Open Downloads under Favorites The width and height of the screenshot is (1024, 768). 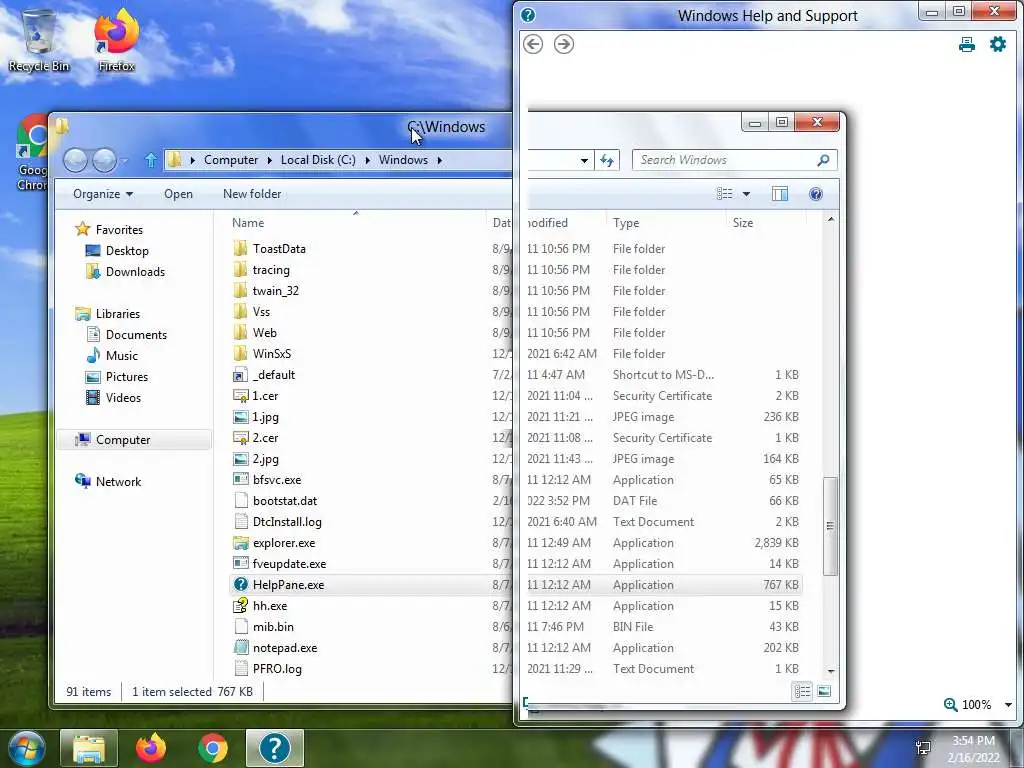135,272
